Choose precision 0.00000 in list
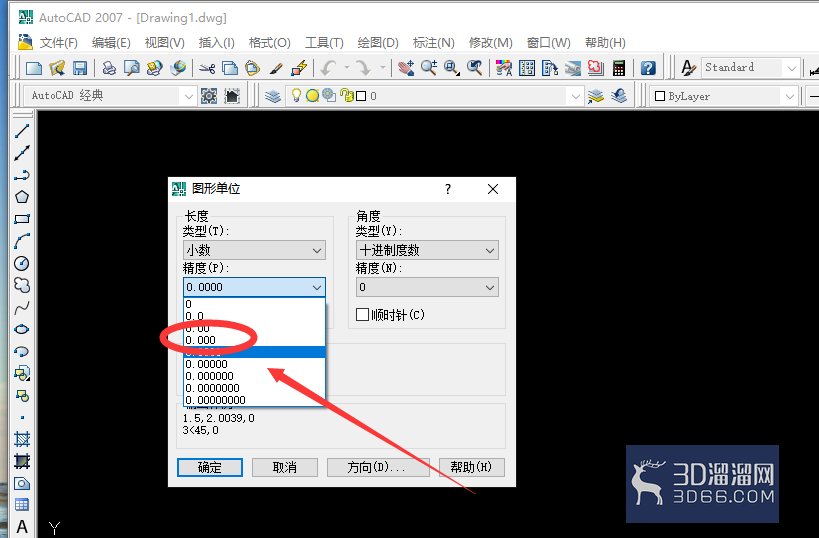This screenshot has height=538, width=819. pos(254,364)
